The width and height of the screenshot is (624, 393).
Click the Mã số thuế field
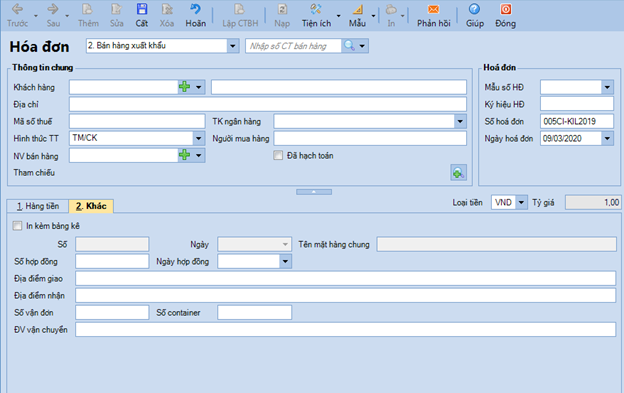coord(137,121)
